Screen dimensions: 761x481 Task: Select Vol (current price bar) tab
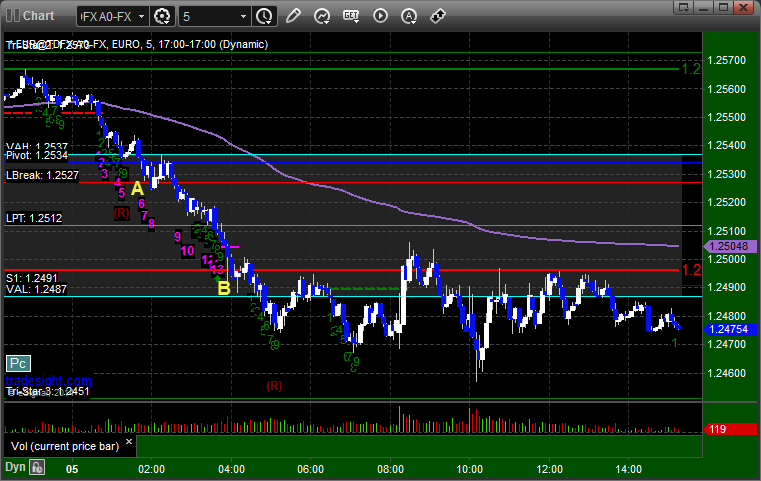64,445
